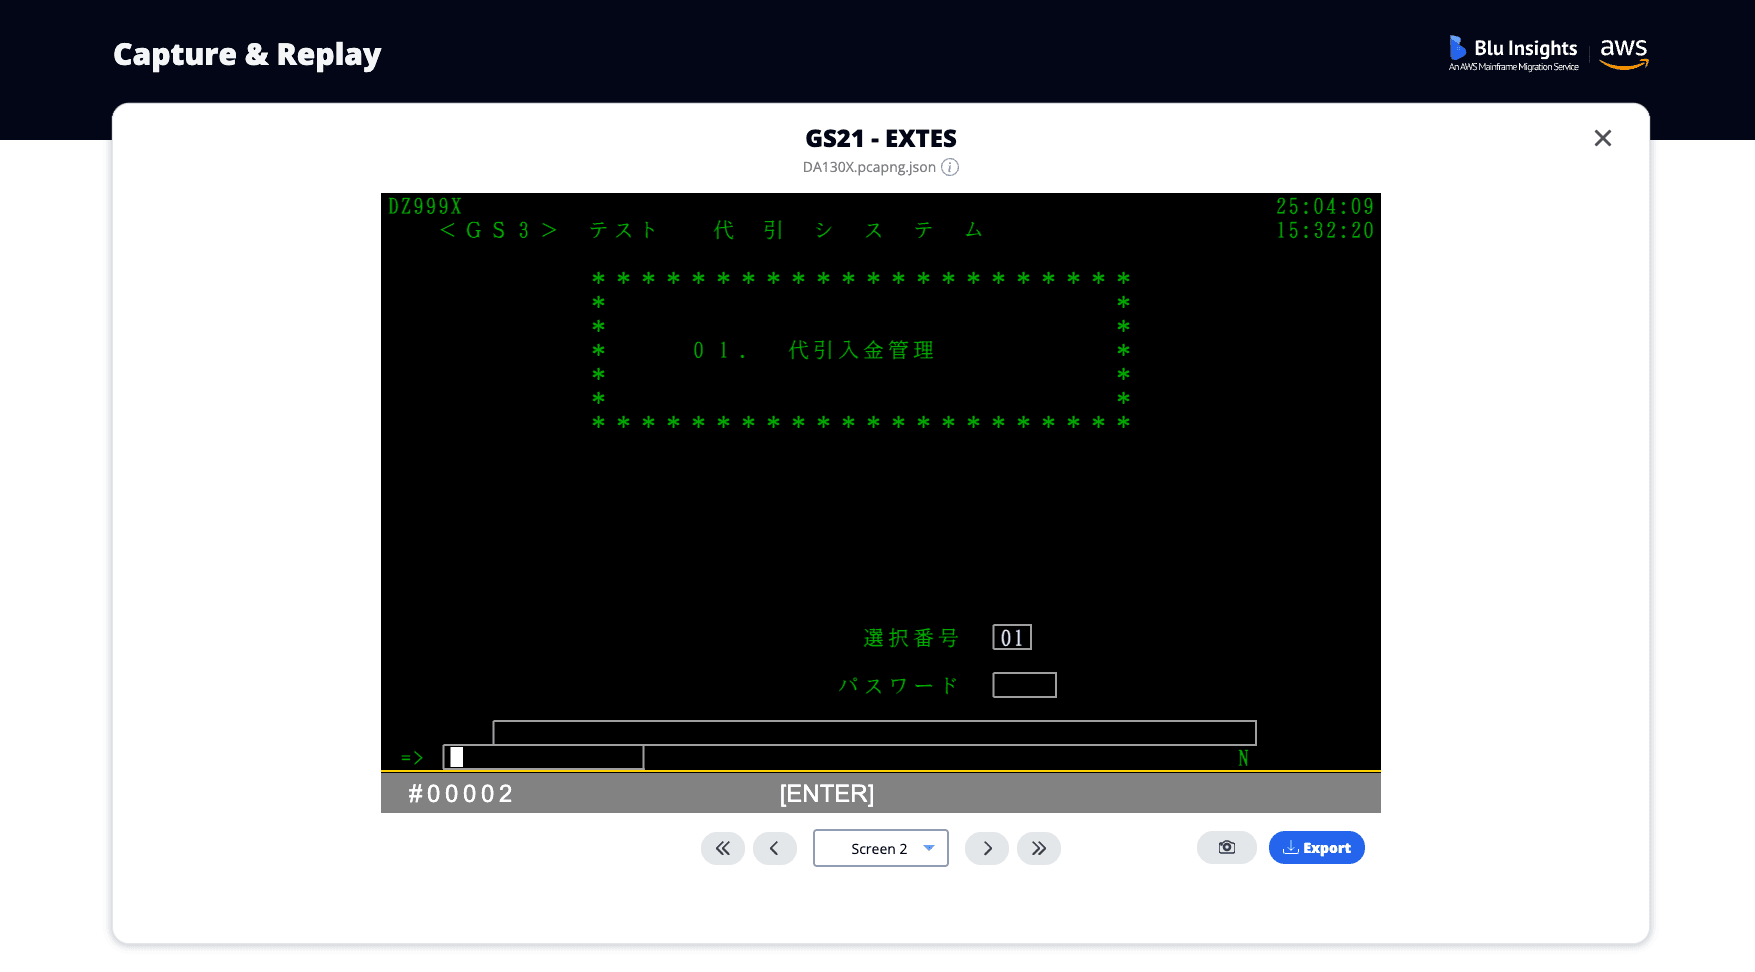Open the Screen 2 selector dropdown

pos(880,848)
